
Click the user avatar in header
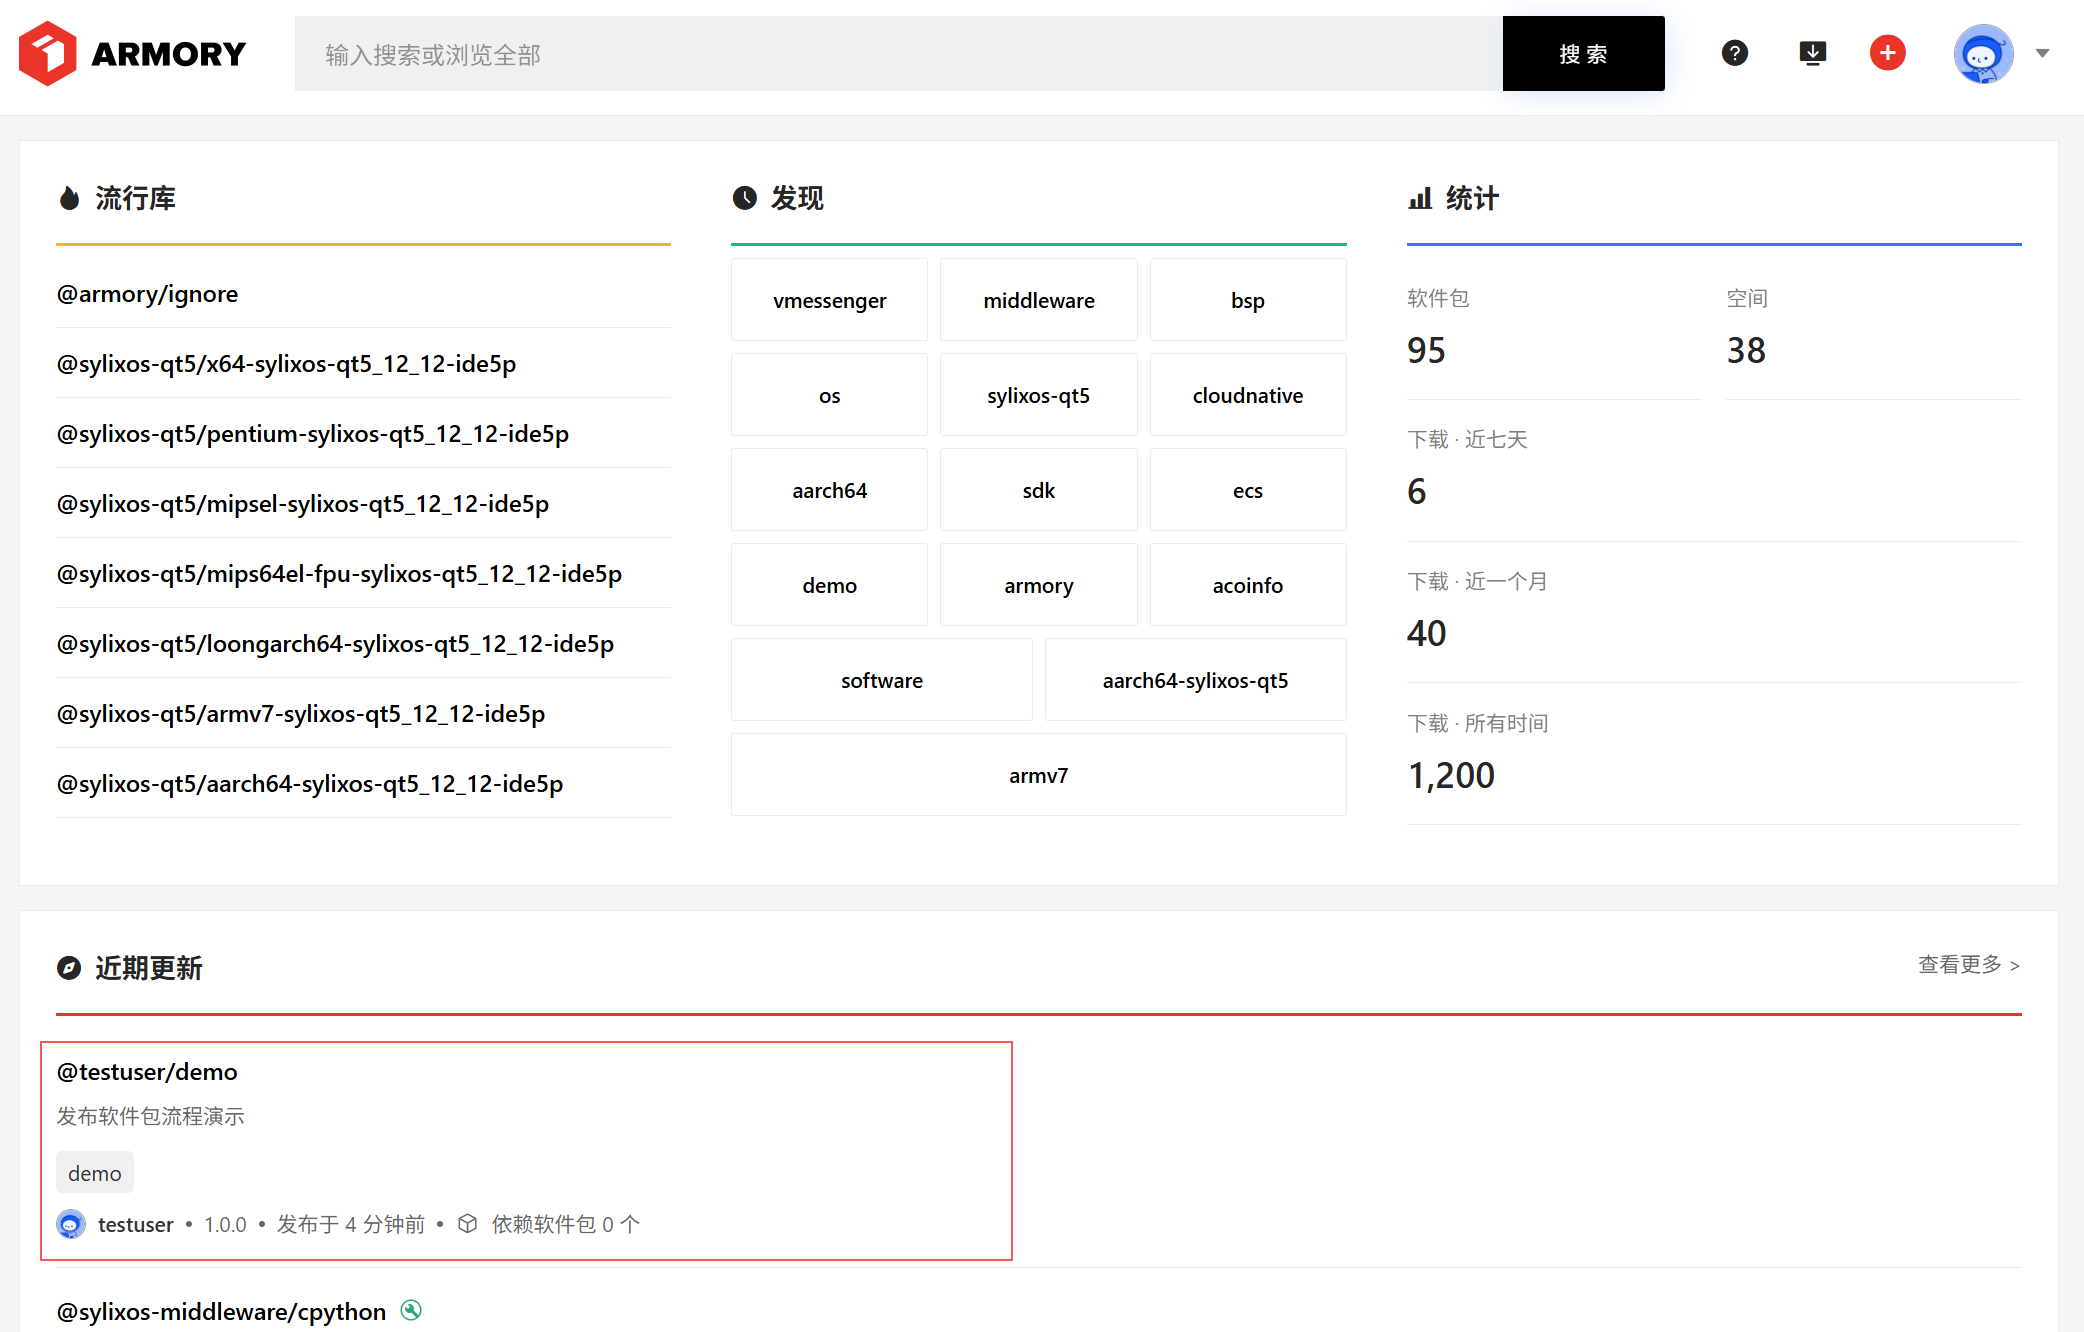click(x=1982, y=54)
